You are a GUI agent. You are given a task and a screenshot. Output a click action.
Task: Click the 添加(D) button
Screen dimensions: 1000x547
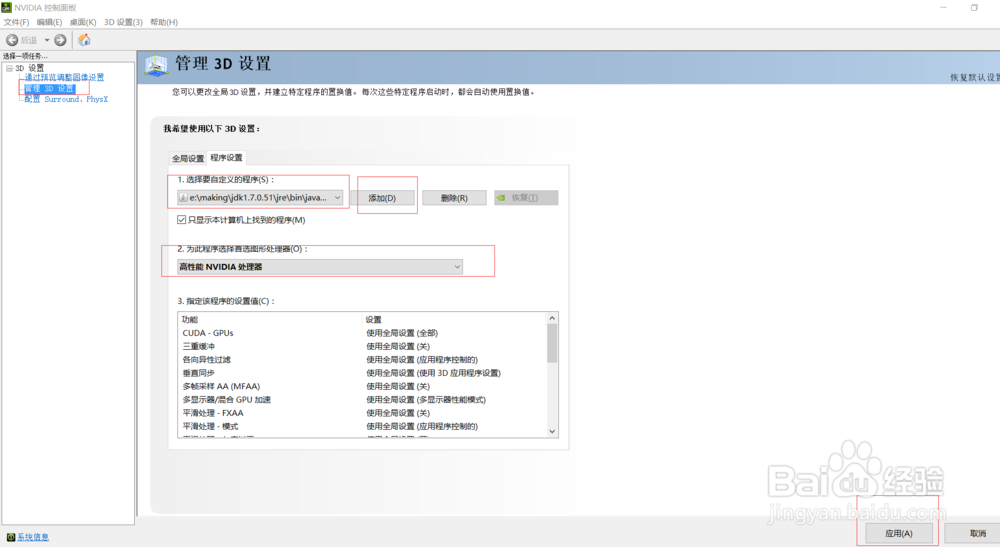tap(382, 198)
